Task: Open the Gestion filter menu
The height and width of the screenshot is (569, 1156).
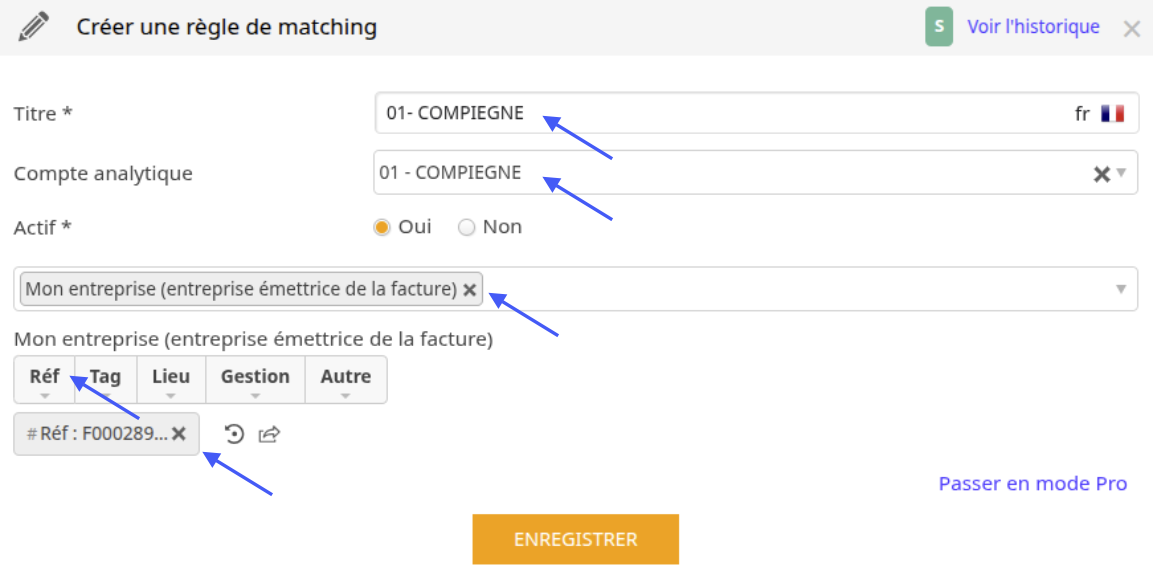Action: tap(255, 380)
